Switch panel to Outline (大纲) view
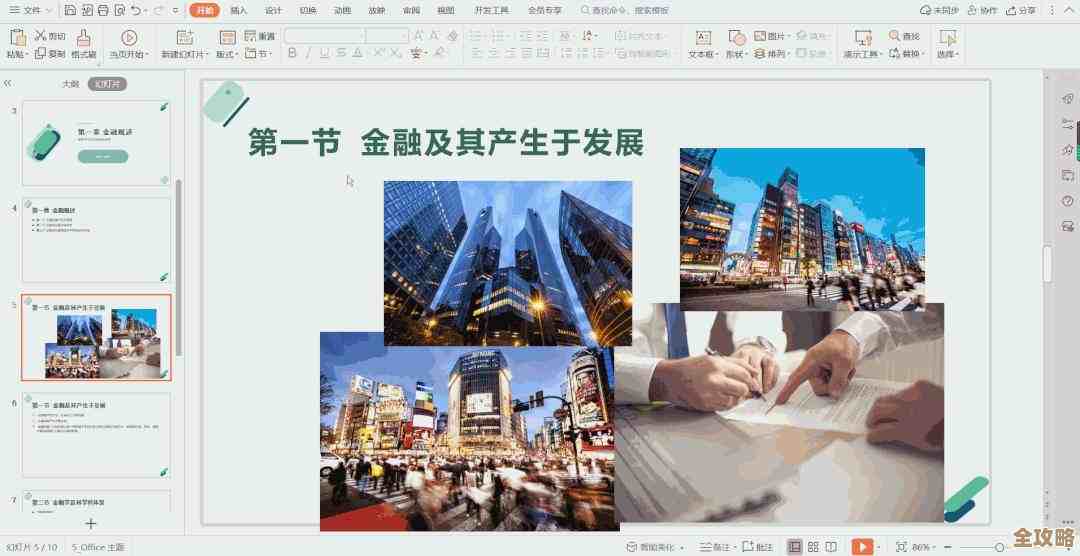The height and width of the screenshot is (556, 1080). tap(71, 84)
